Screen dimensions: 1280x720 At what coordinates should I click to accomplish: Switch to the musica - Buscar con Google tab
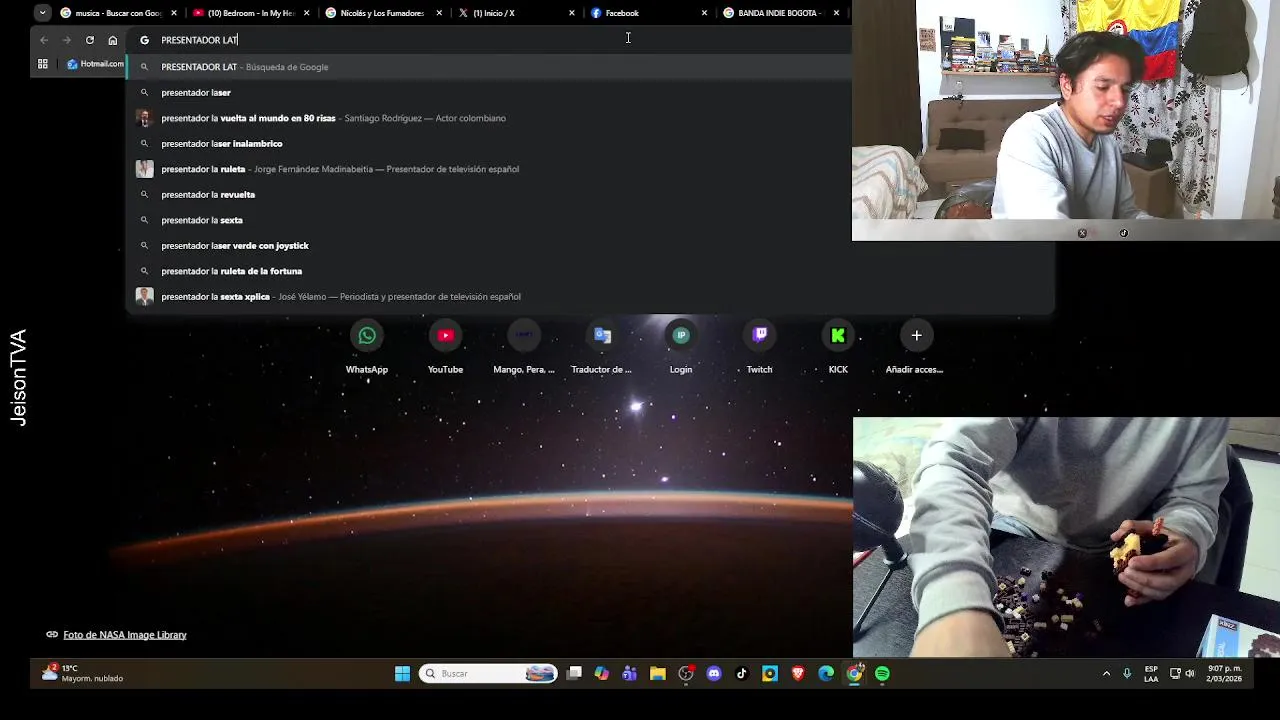coord(118,13)
